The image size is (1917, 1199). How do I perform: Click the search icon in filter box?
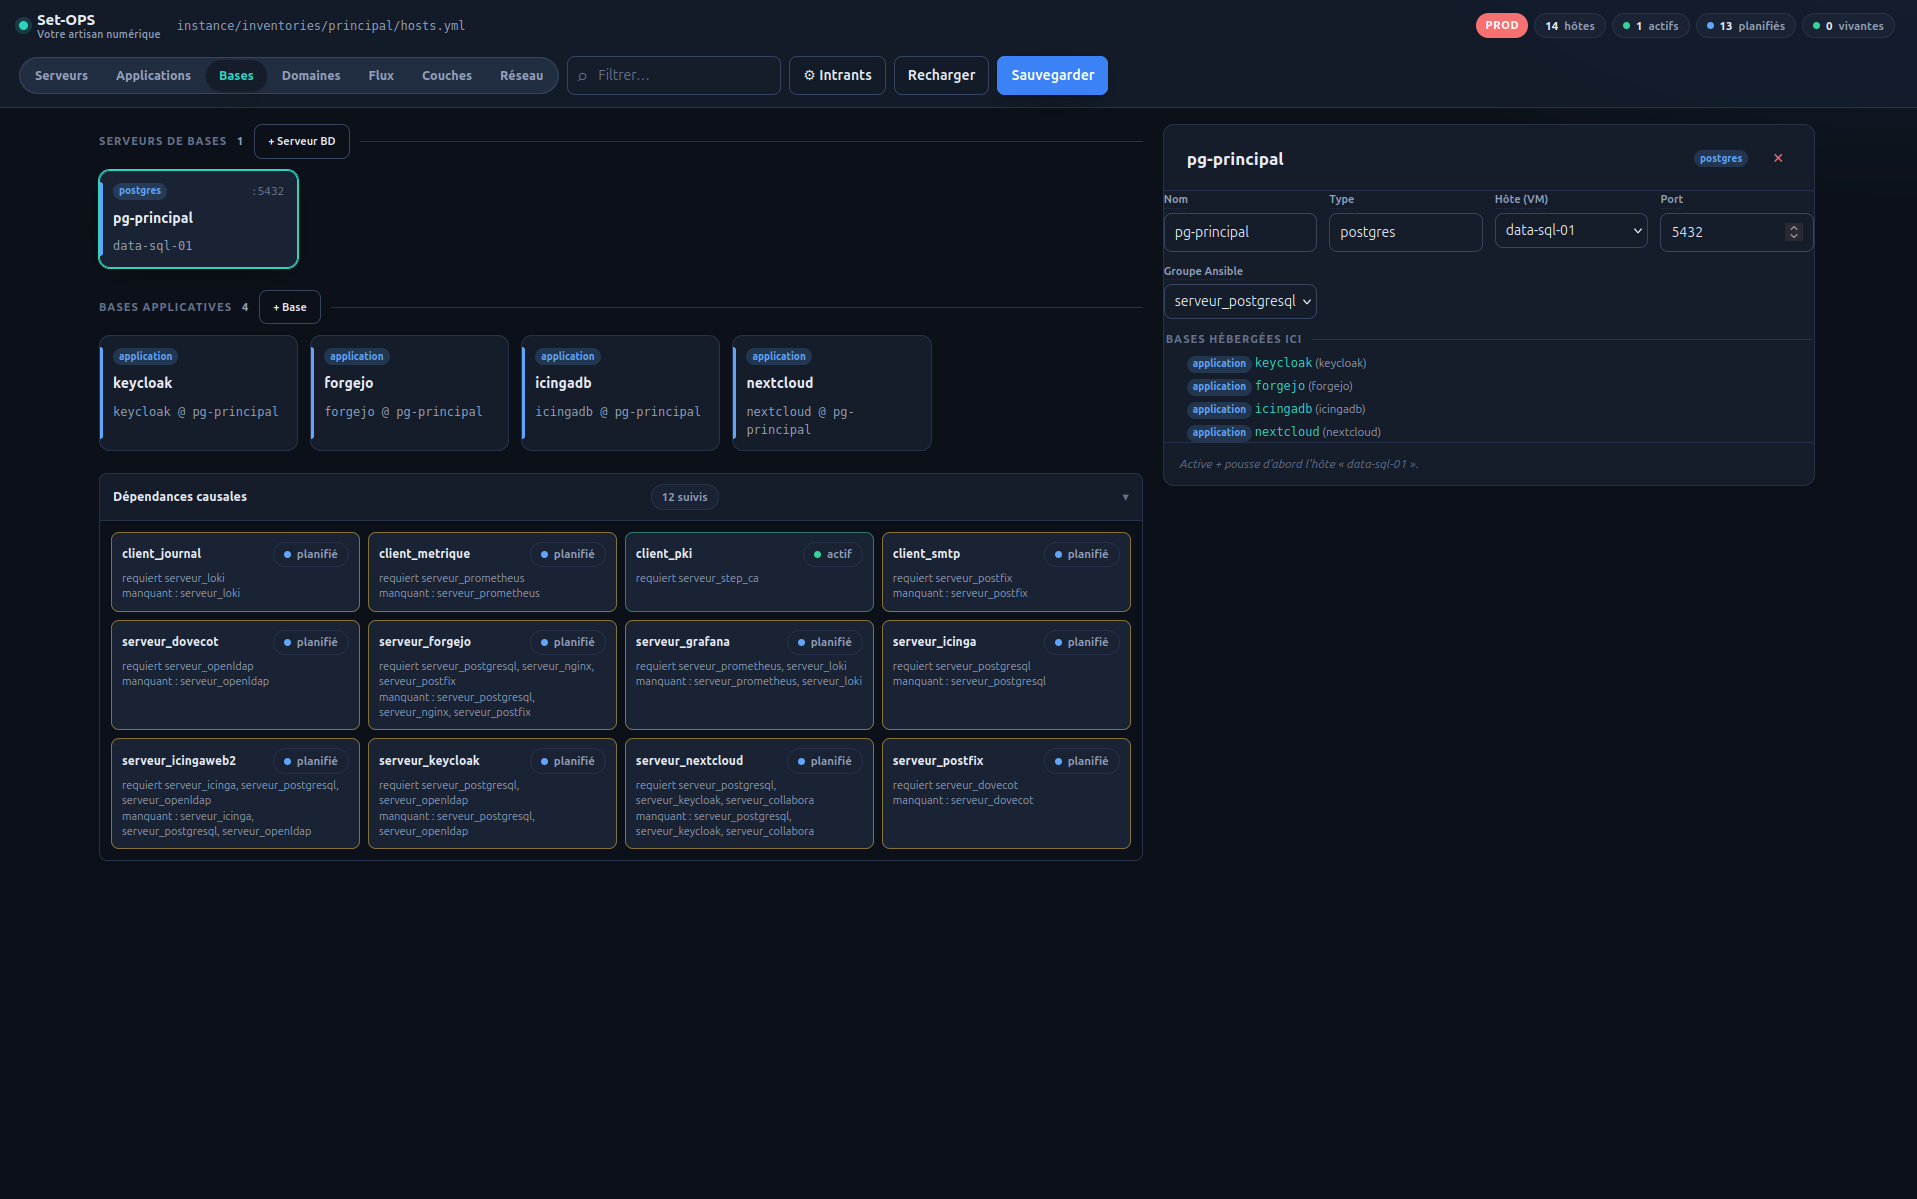click(582, 76)
